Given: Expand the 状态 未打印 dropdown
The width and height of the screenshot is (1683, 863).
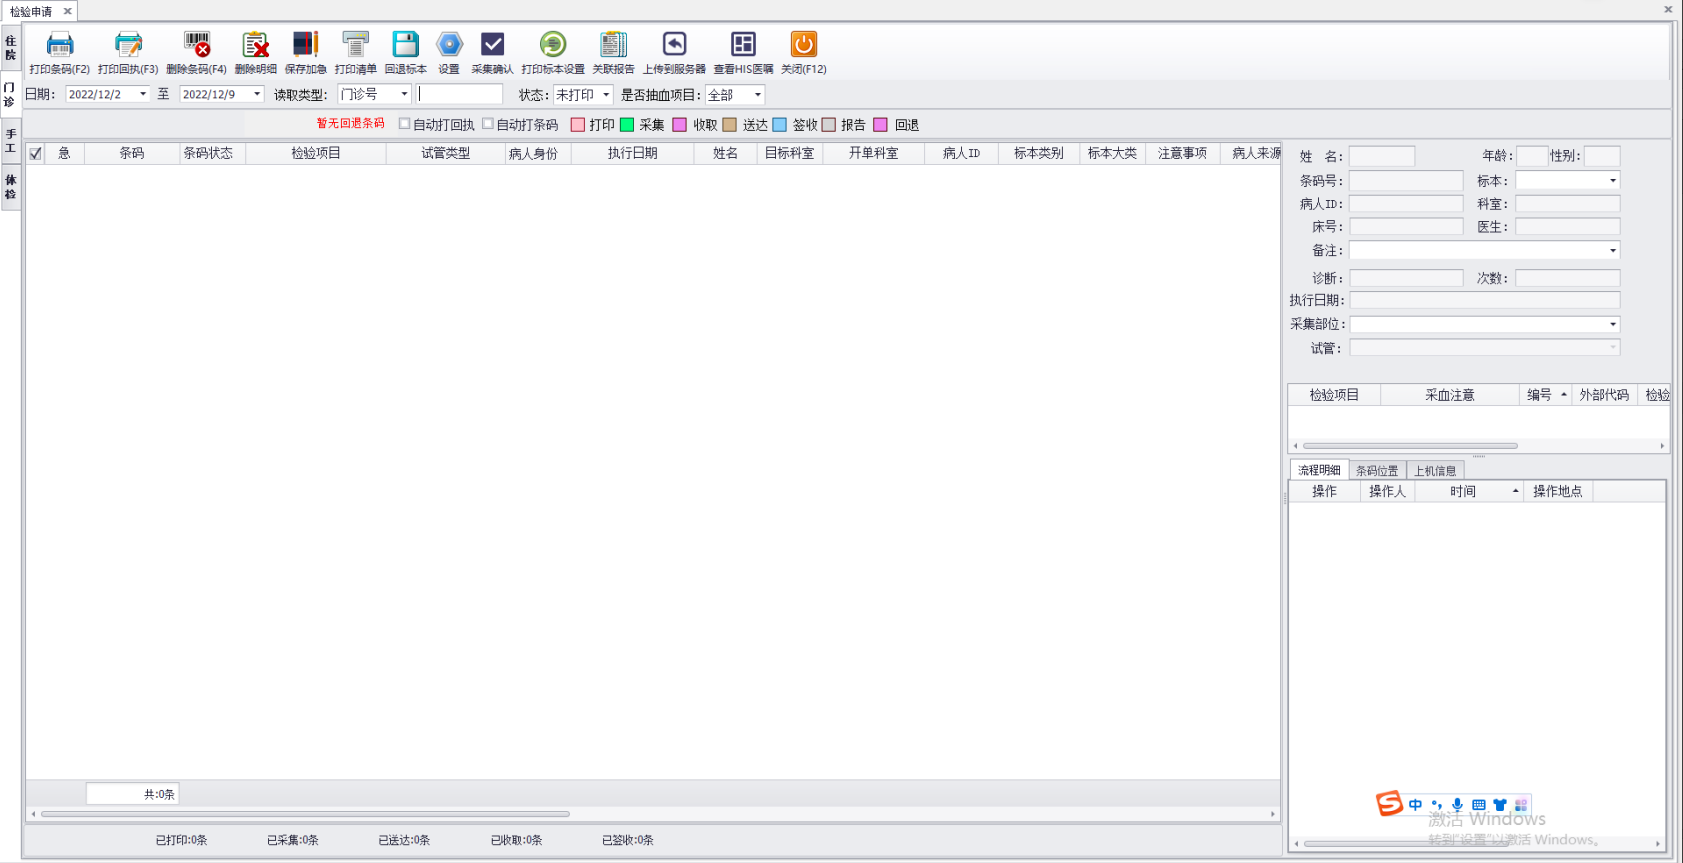Looking at the screenshot, I should click(606, 94).
